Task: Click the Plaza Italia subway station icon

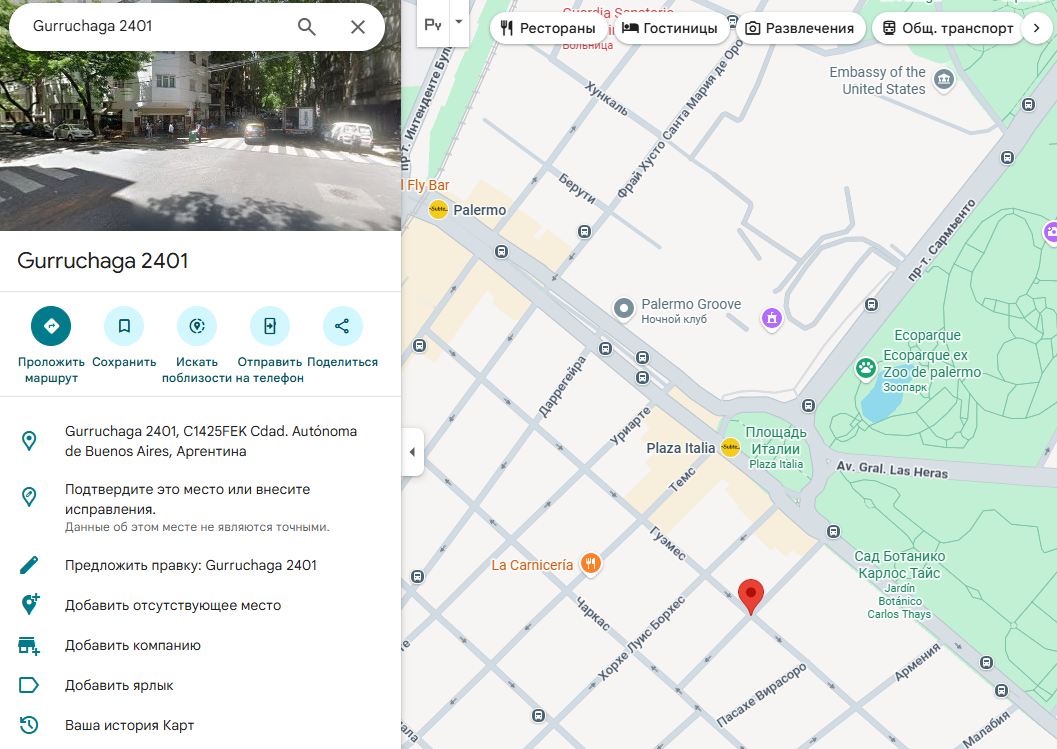Action: [x=730, y=448]
